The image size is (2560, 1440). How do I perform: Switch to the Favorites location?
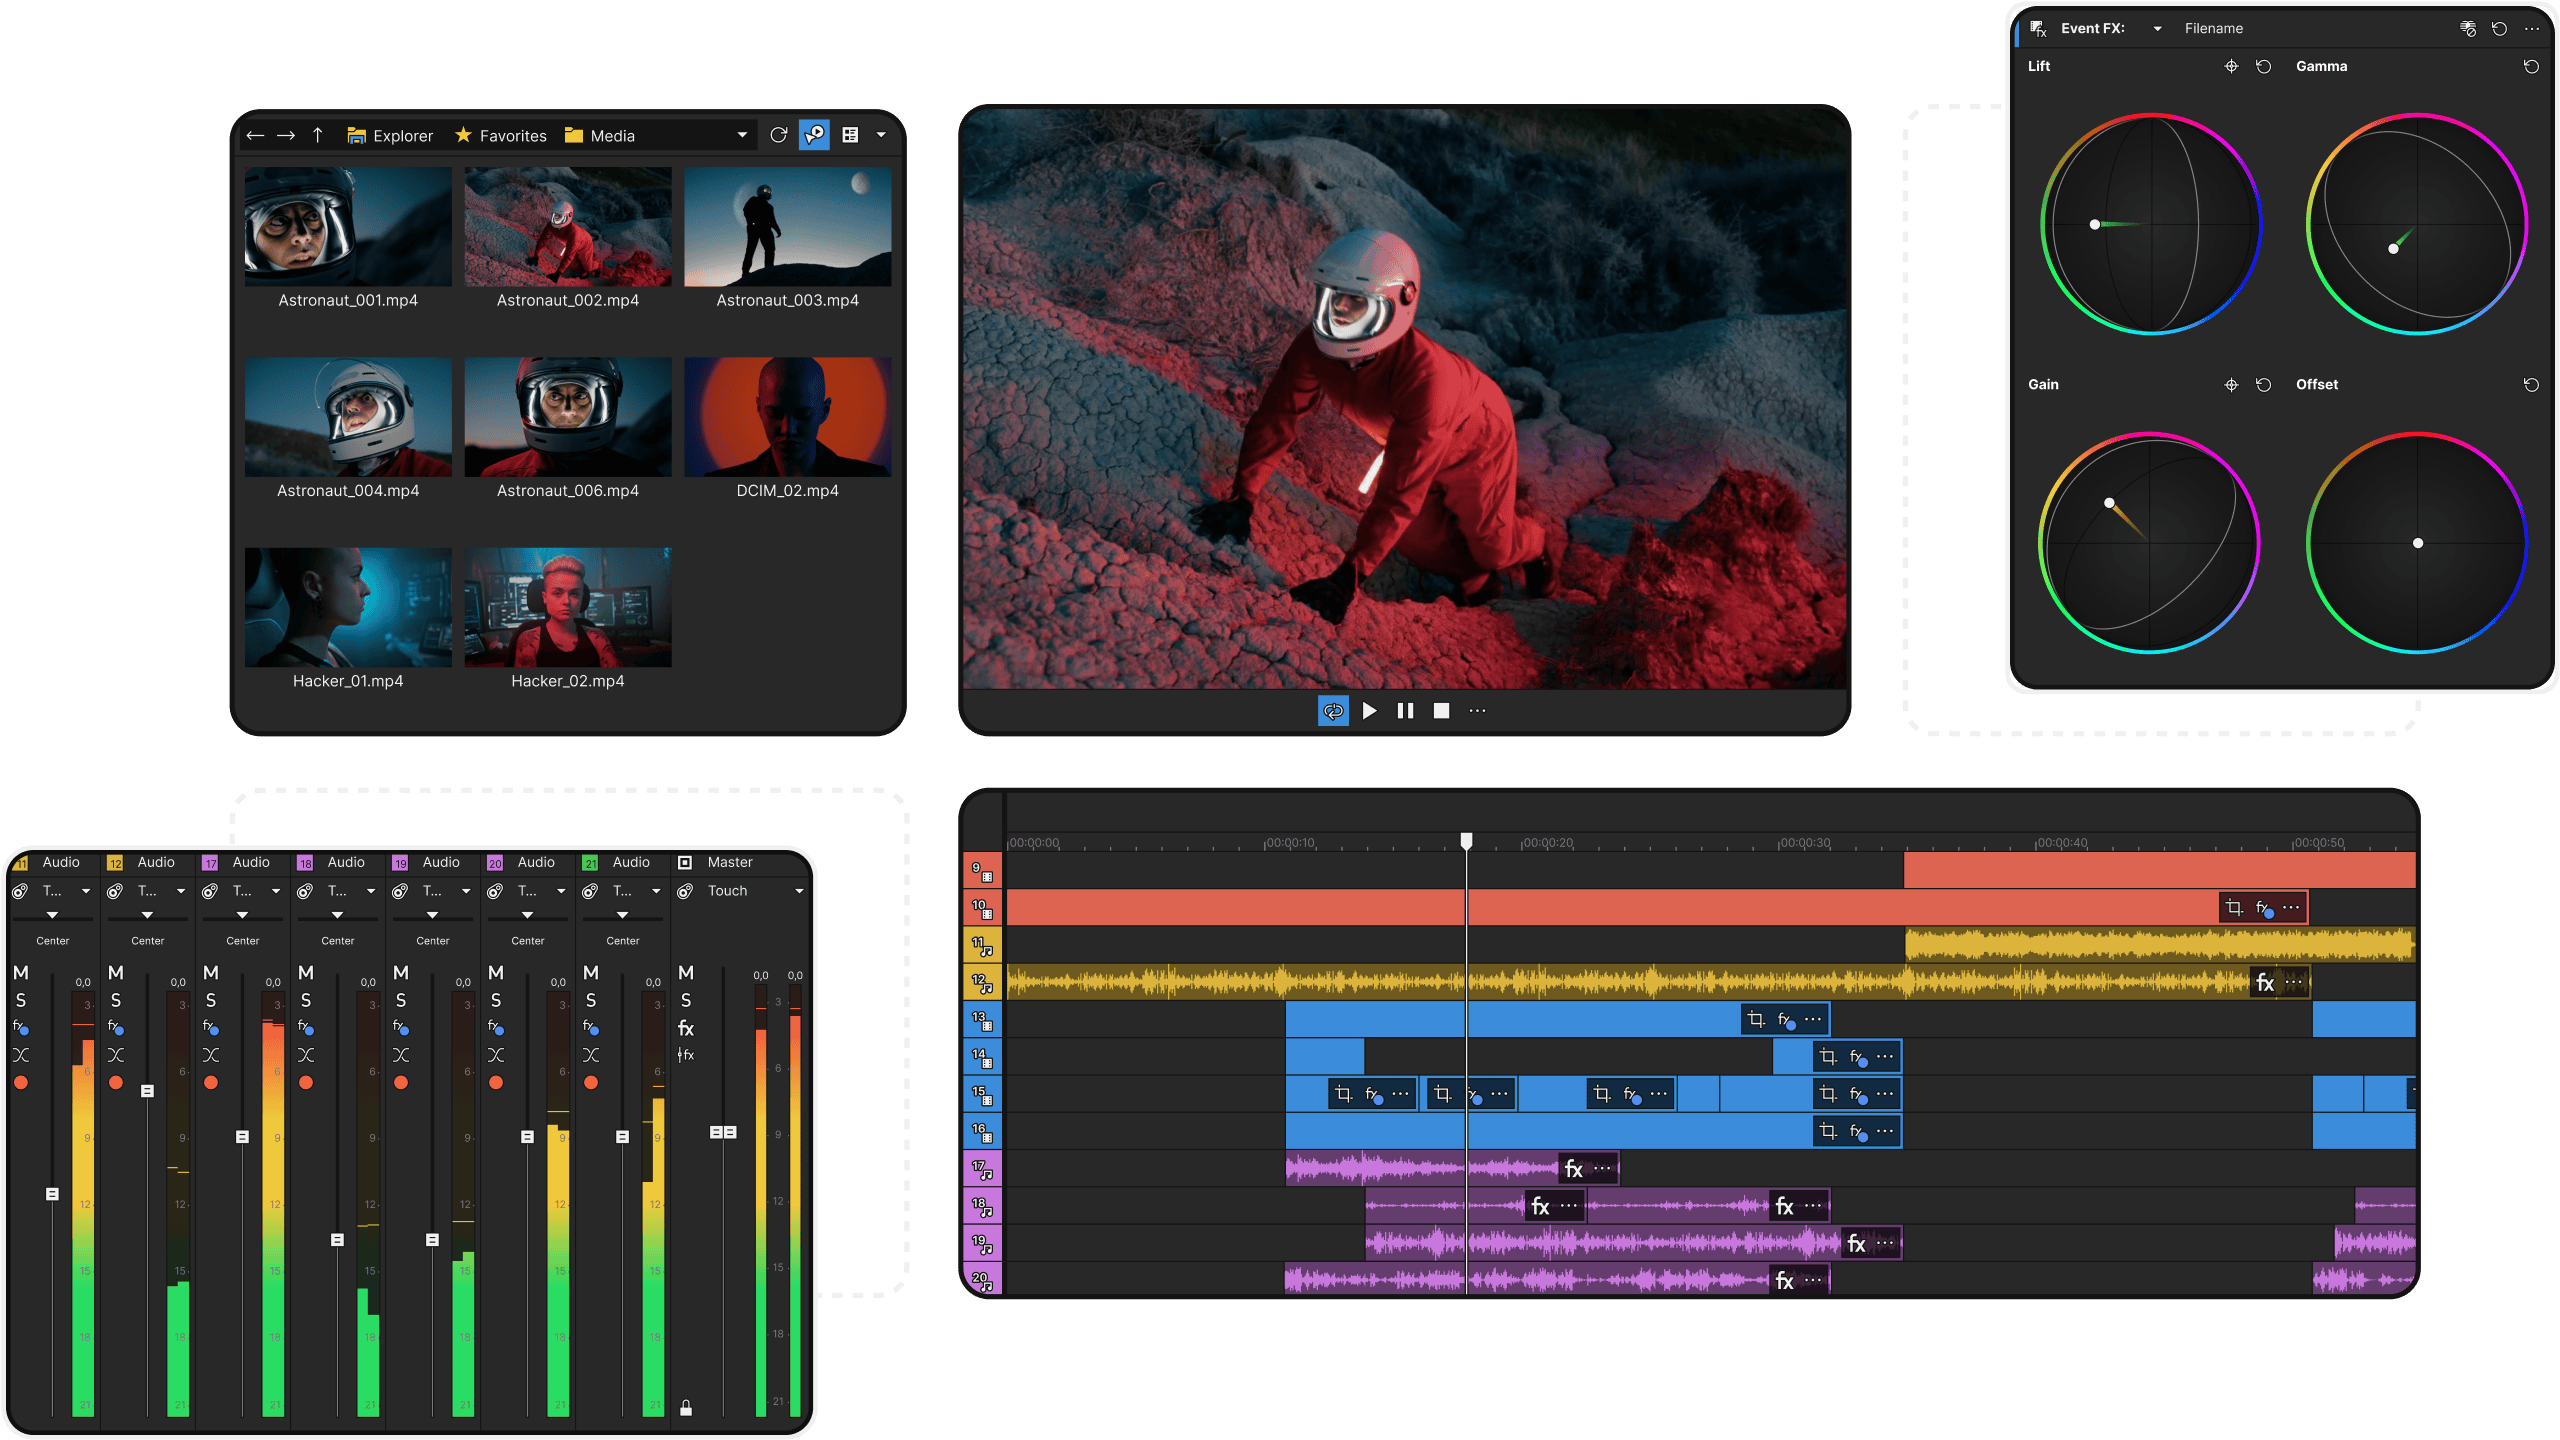[501, 135]
